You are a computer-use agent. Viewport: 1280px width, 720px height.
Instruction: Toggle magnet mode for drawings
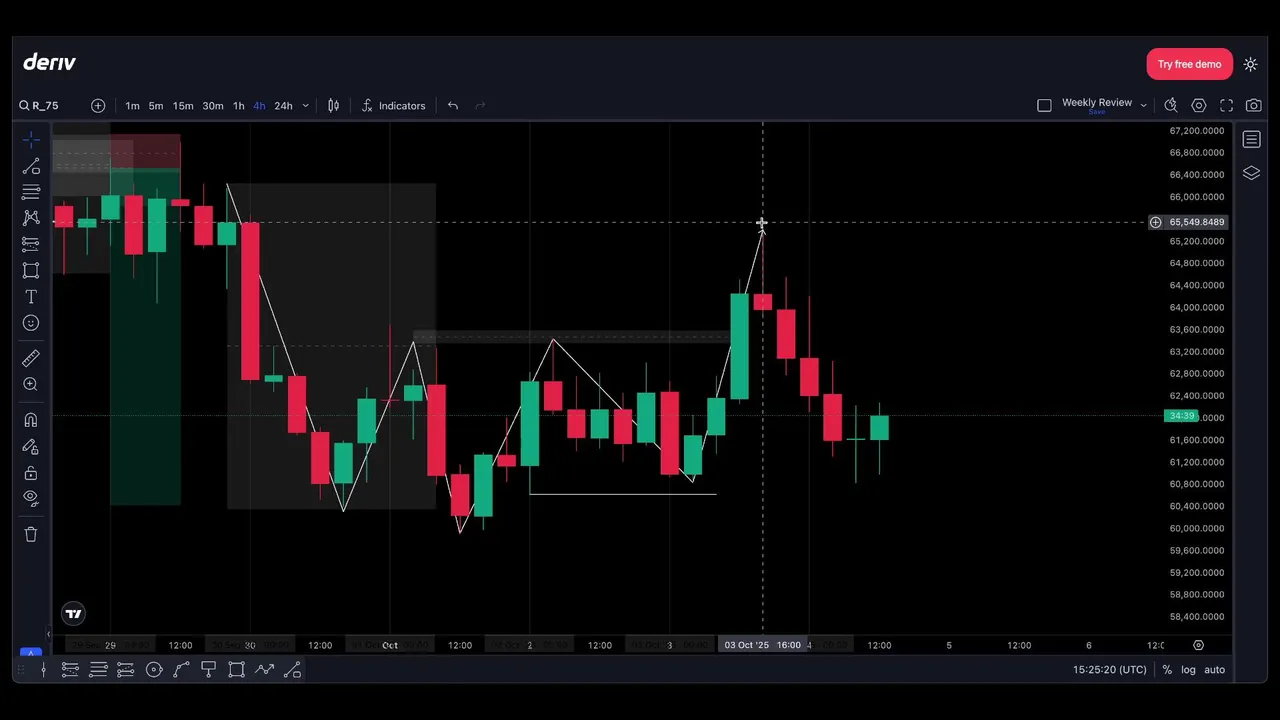(x=31, y=420)
